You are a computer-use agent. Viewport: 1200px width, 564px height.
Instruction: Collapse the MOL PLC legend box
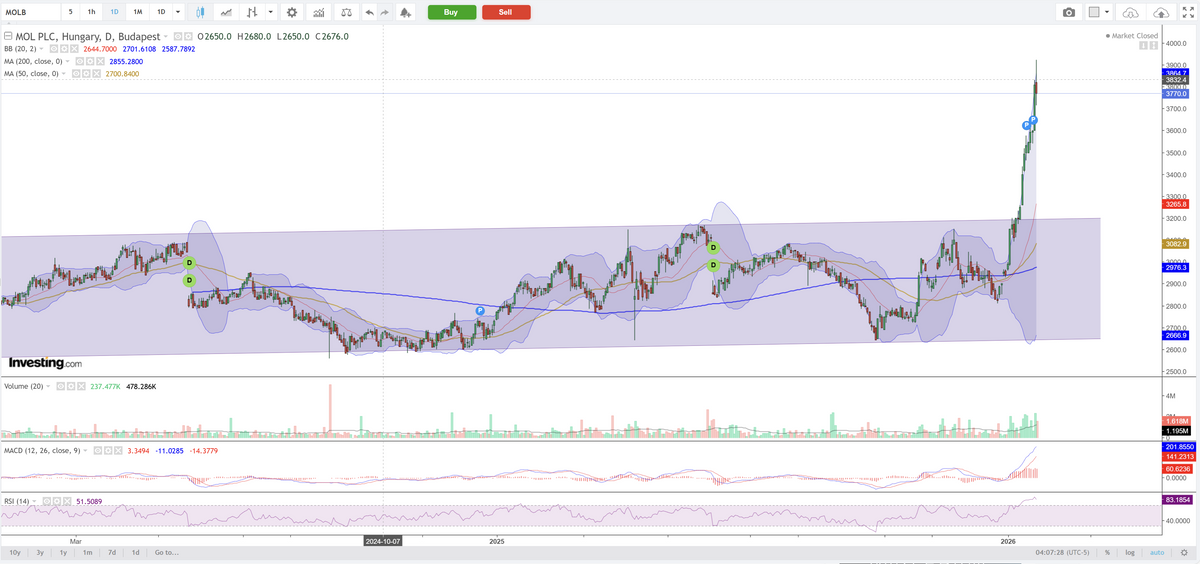coord(8,35)
